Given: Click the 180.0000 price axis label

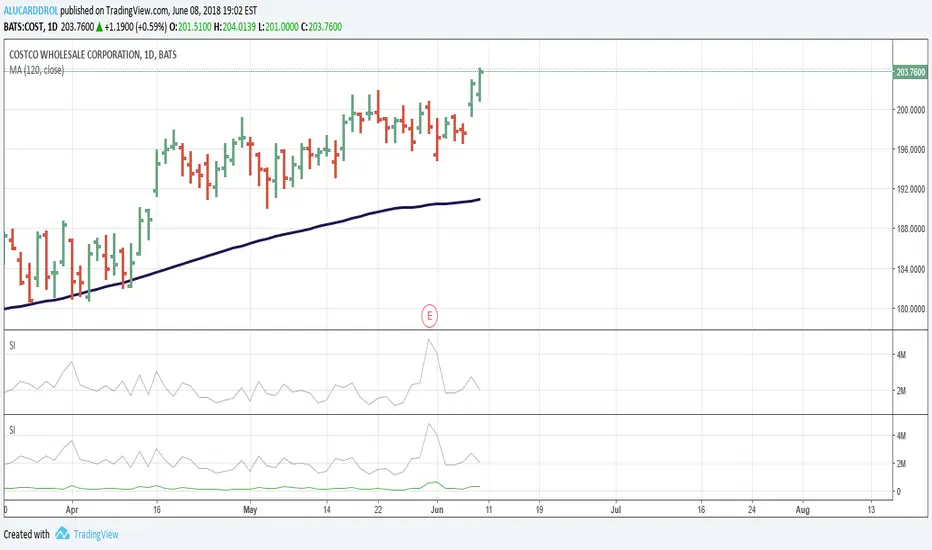Looking at the screenshot, I should click(911, 309).
